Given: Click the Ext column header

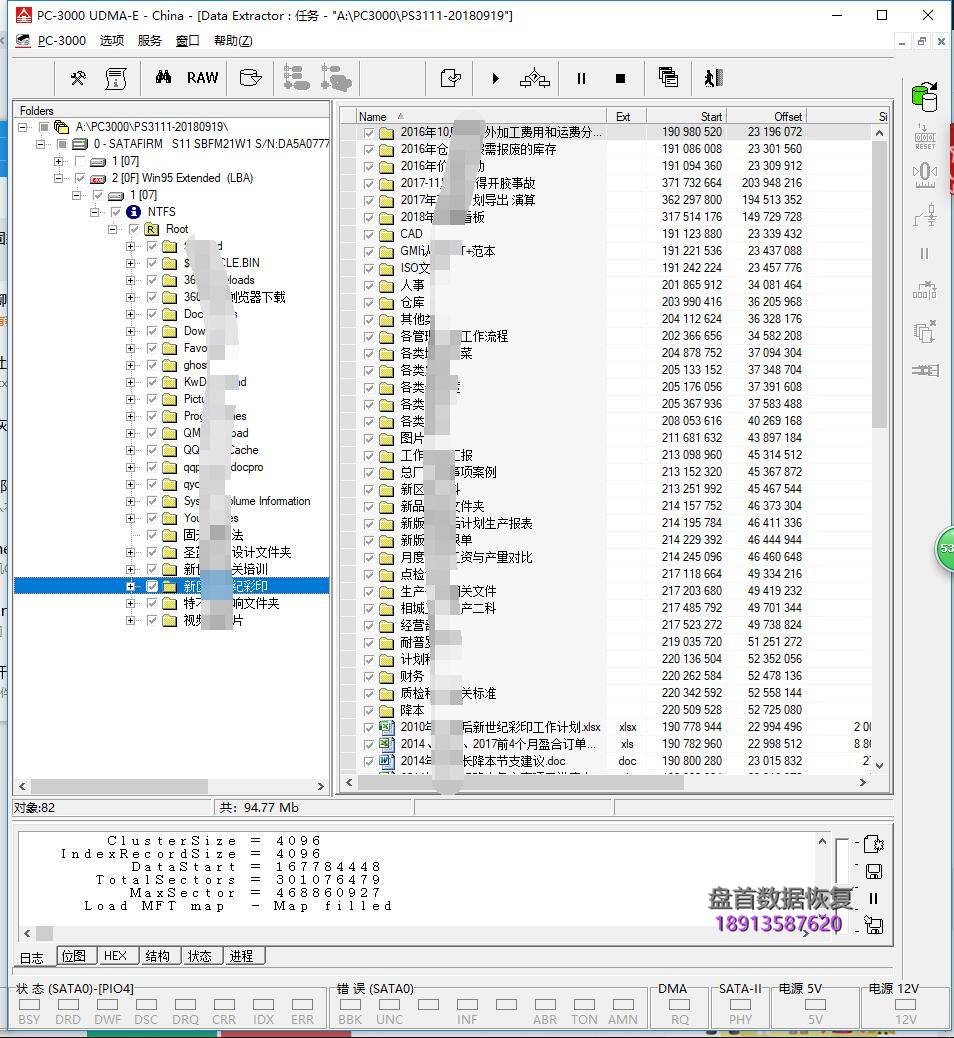Looking at the screenshot, I should click(625, 116).
